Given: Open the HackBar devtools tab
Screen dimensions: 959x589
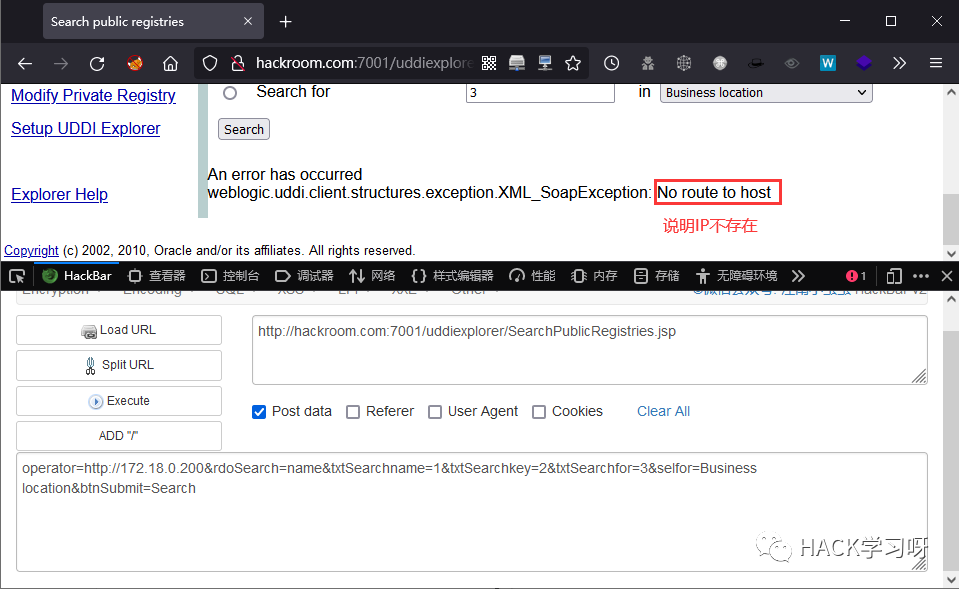Looking at the screenshot, I should [78, 276].
